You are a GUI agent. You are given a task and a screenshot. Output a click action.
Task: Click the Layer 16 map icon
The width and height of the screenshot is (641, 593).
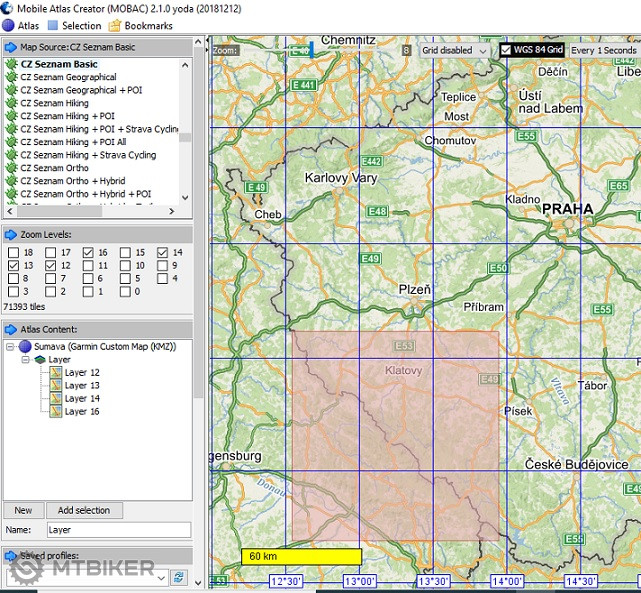(x=56, y=411)
